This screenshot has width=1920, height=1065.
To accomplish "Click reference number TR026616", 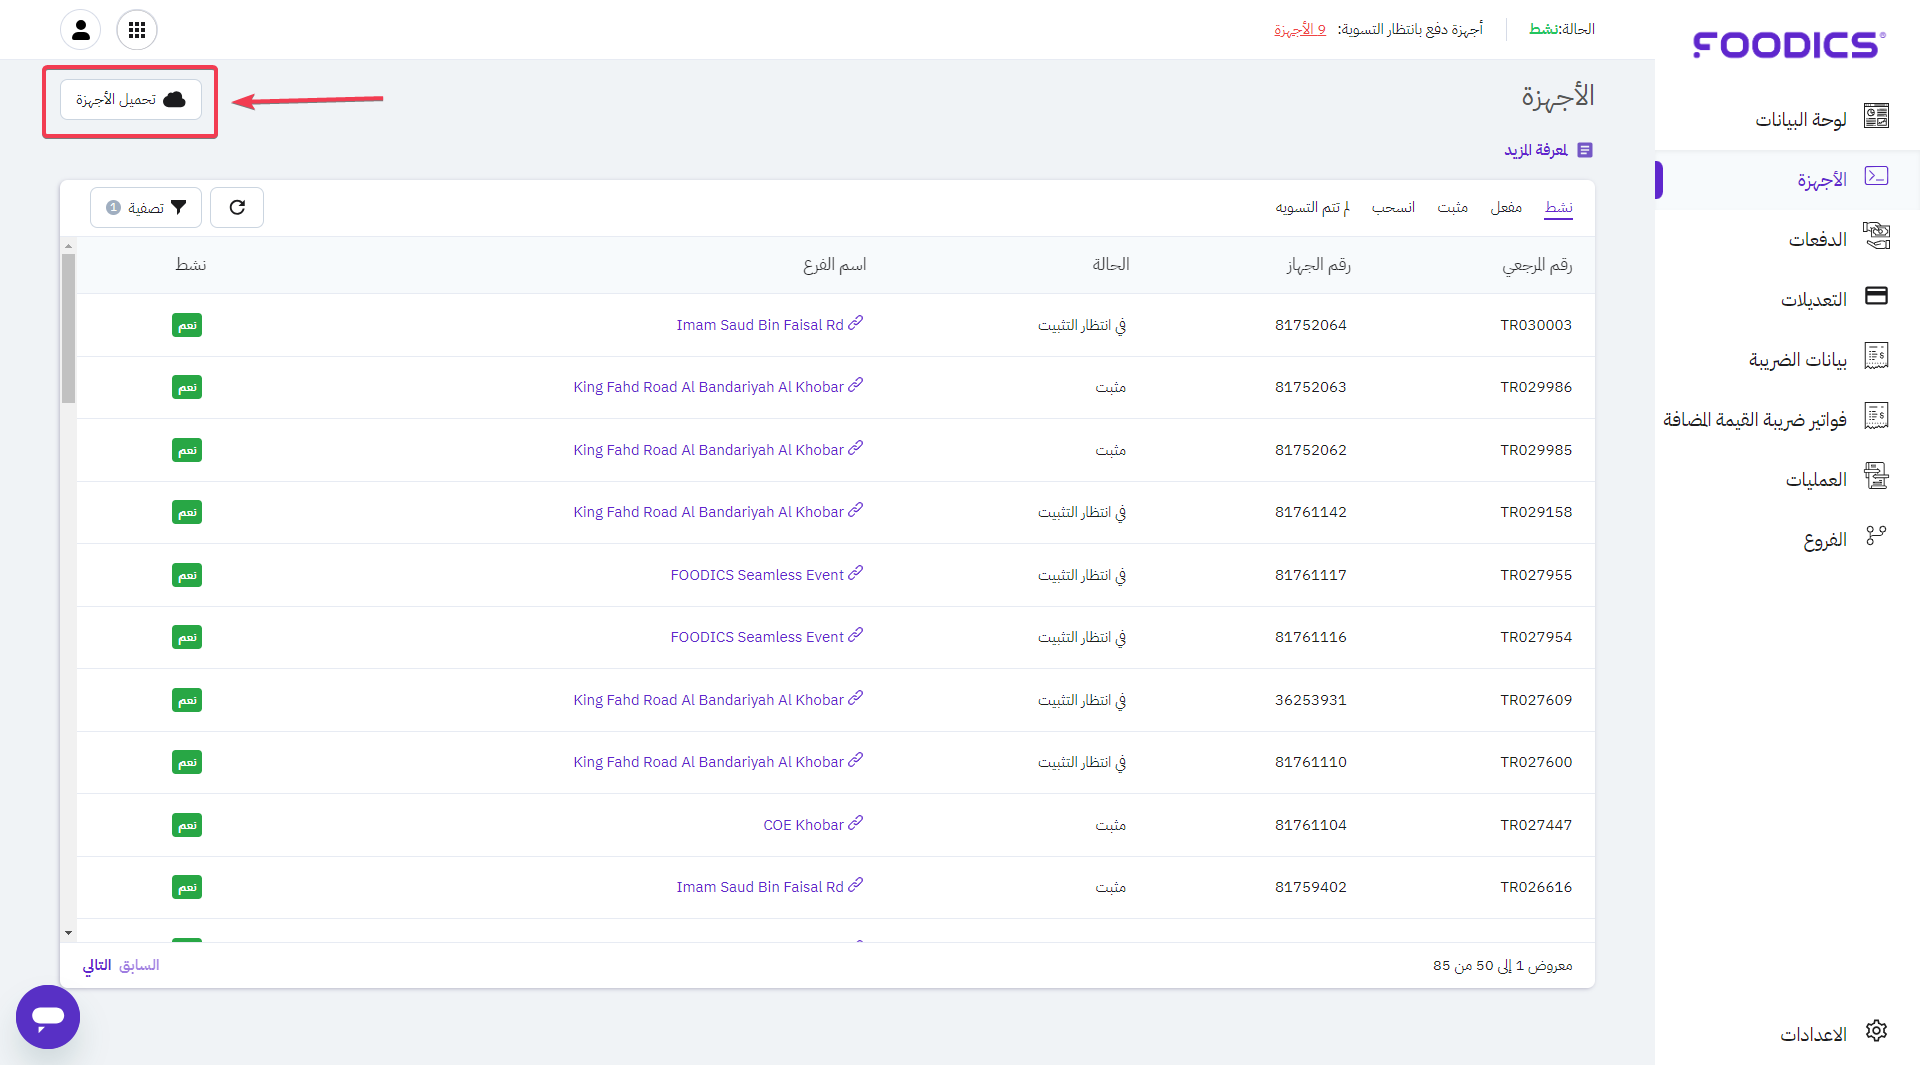I will [x=1536, y=887].
